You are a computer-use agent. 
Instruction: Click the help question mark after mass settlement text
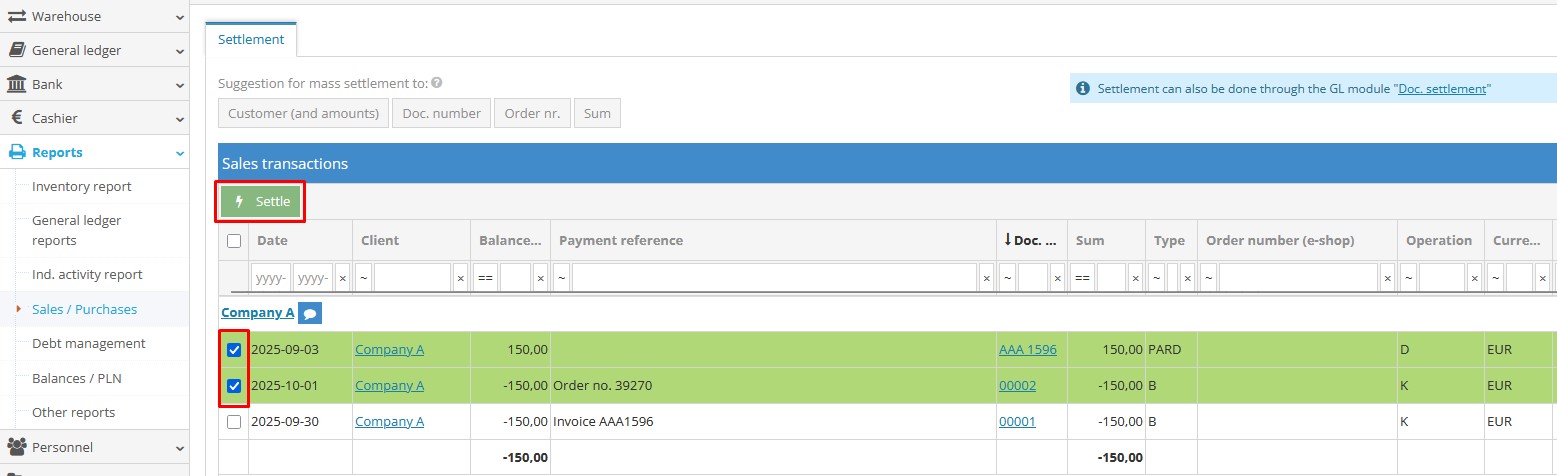(437, 84)
